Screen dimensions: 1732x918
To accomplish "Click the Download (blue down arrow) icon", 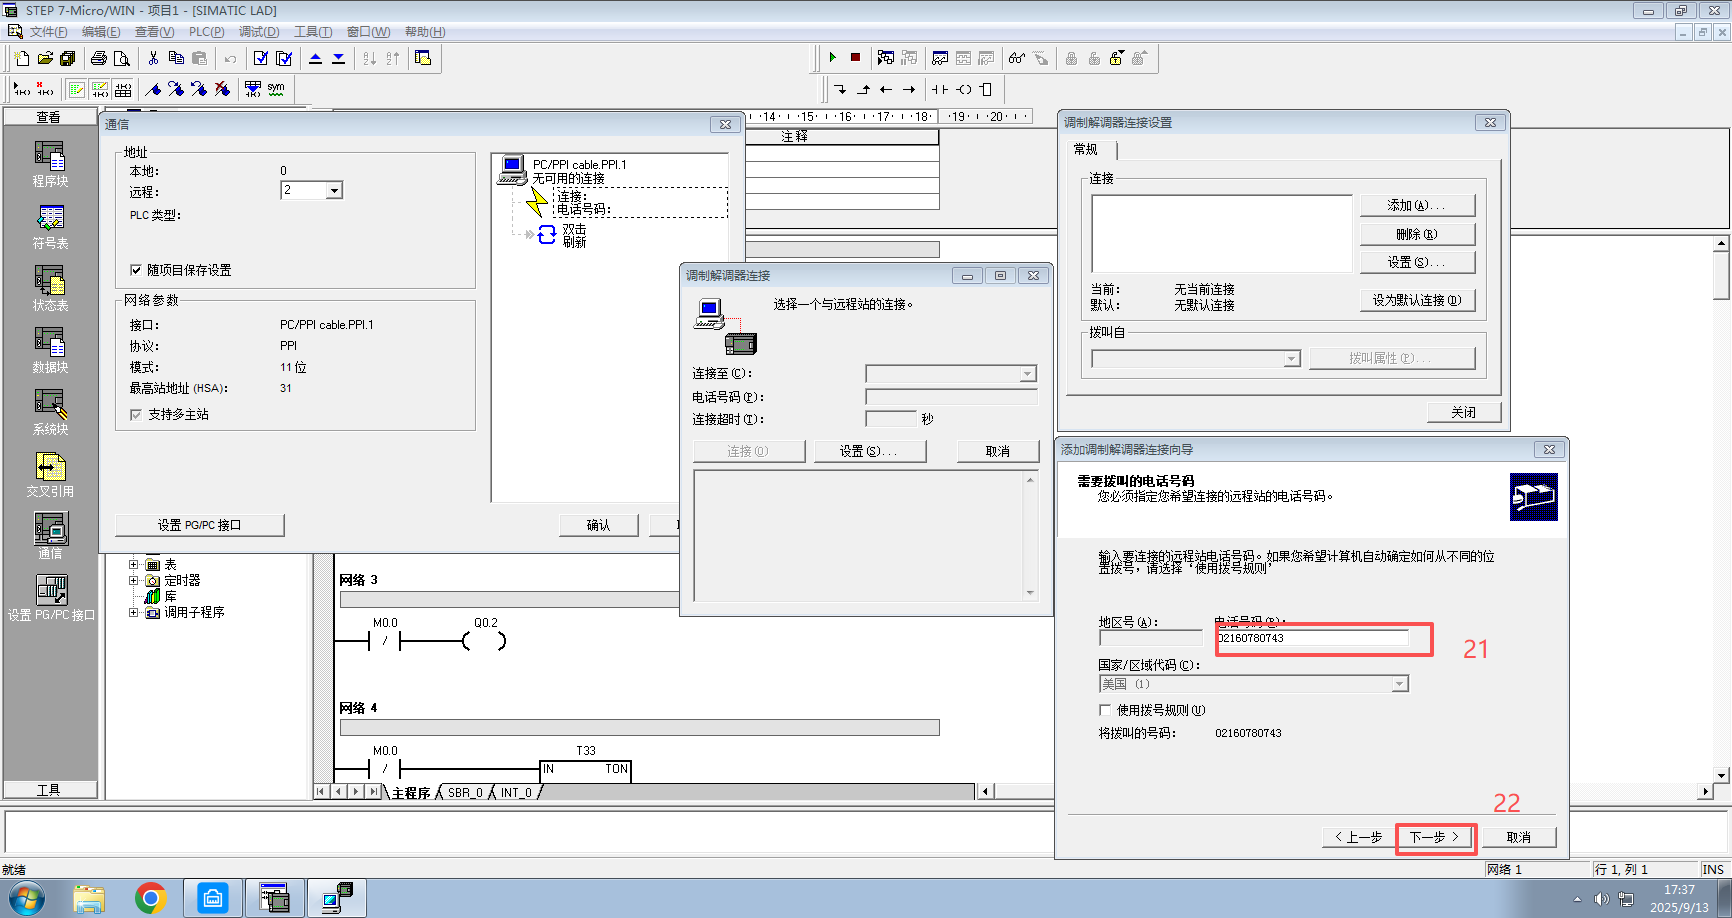I will pyautogui.click(x=339, y=58).
